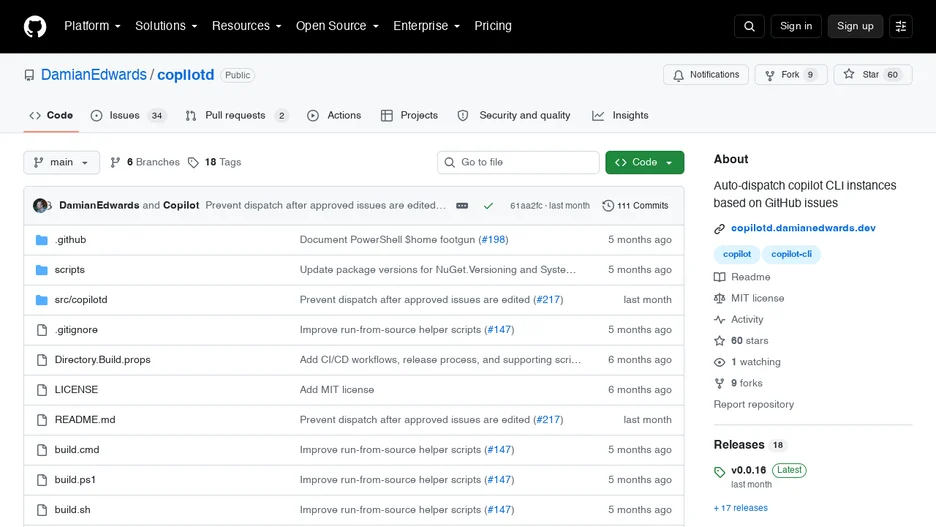936x527 pixels.
Task: Click the Notifications bell icon
Action: tap(678, 75)
